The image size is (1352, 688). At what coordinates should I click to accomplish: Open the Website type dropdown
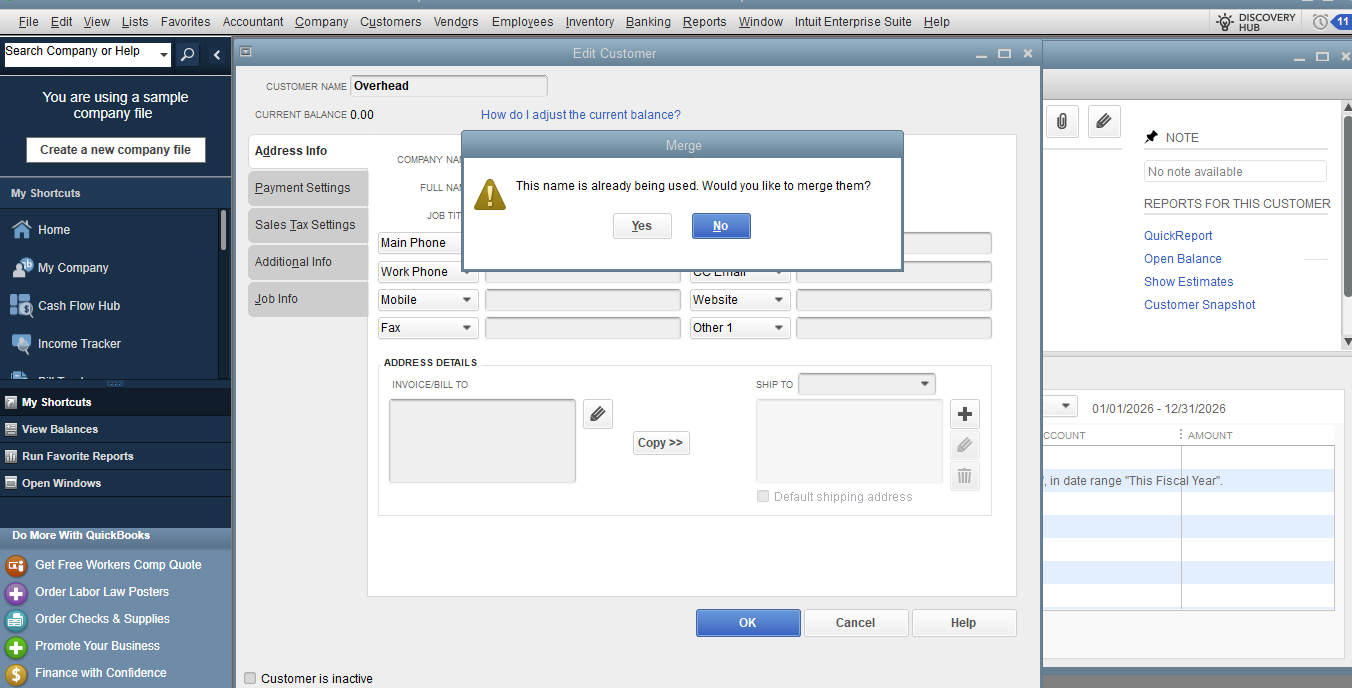click(x=779, y=300)
